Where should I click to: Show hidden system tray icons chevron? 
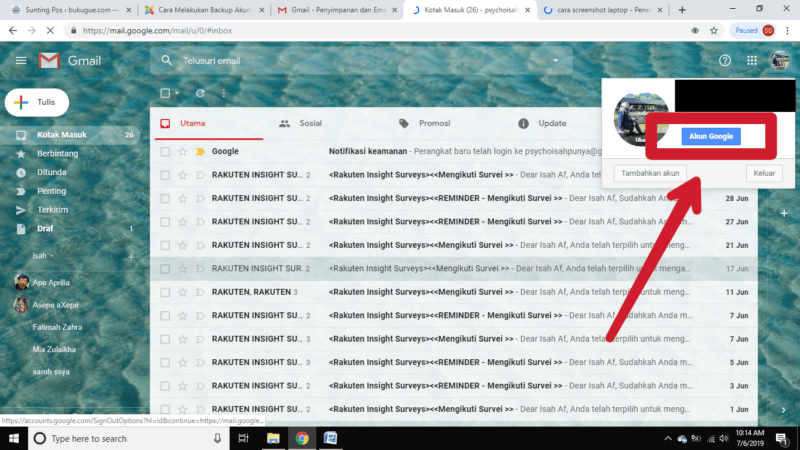(668, 438)
